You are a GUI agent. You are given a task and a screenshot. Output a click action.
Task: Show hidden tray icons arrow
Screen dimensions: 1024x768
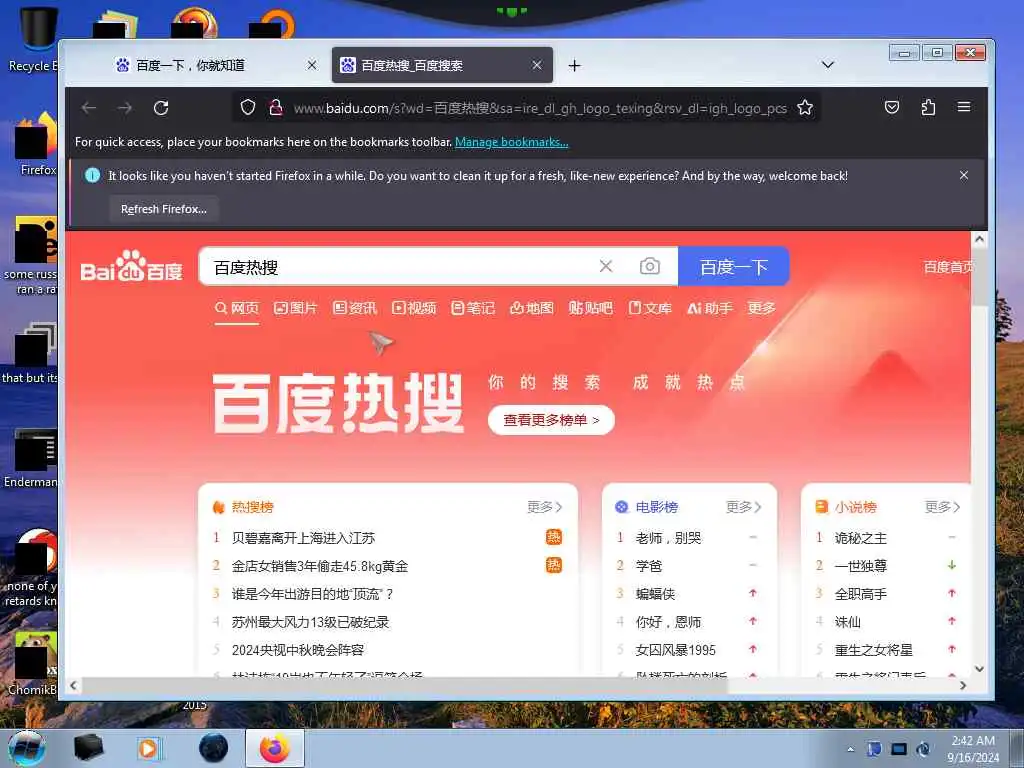pos(850,749)
